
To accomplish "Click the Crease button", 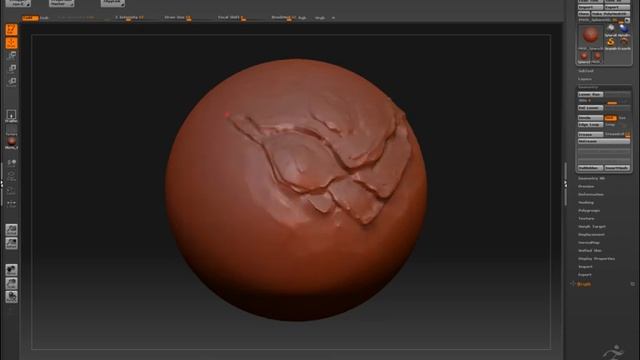I will coord(590,134).
